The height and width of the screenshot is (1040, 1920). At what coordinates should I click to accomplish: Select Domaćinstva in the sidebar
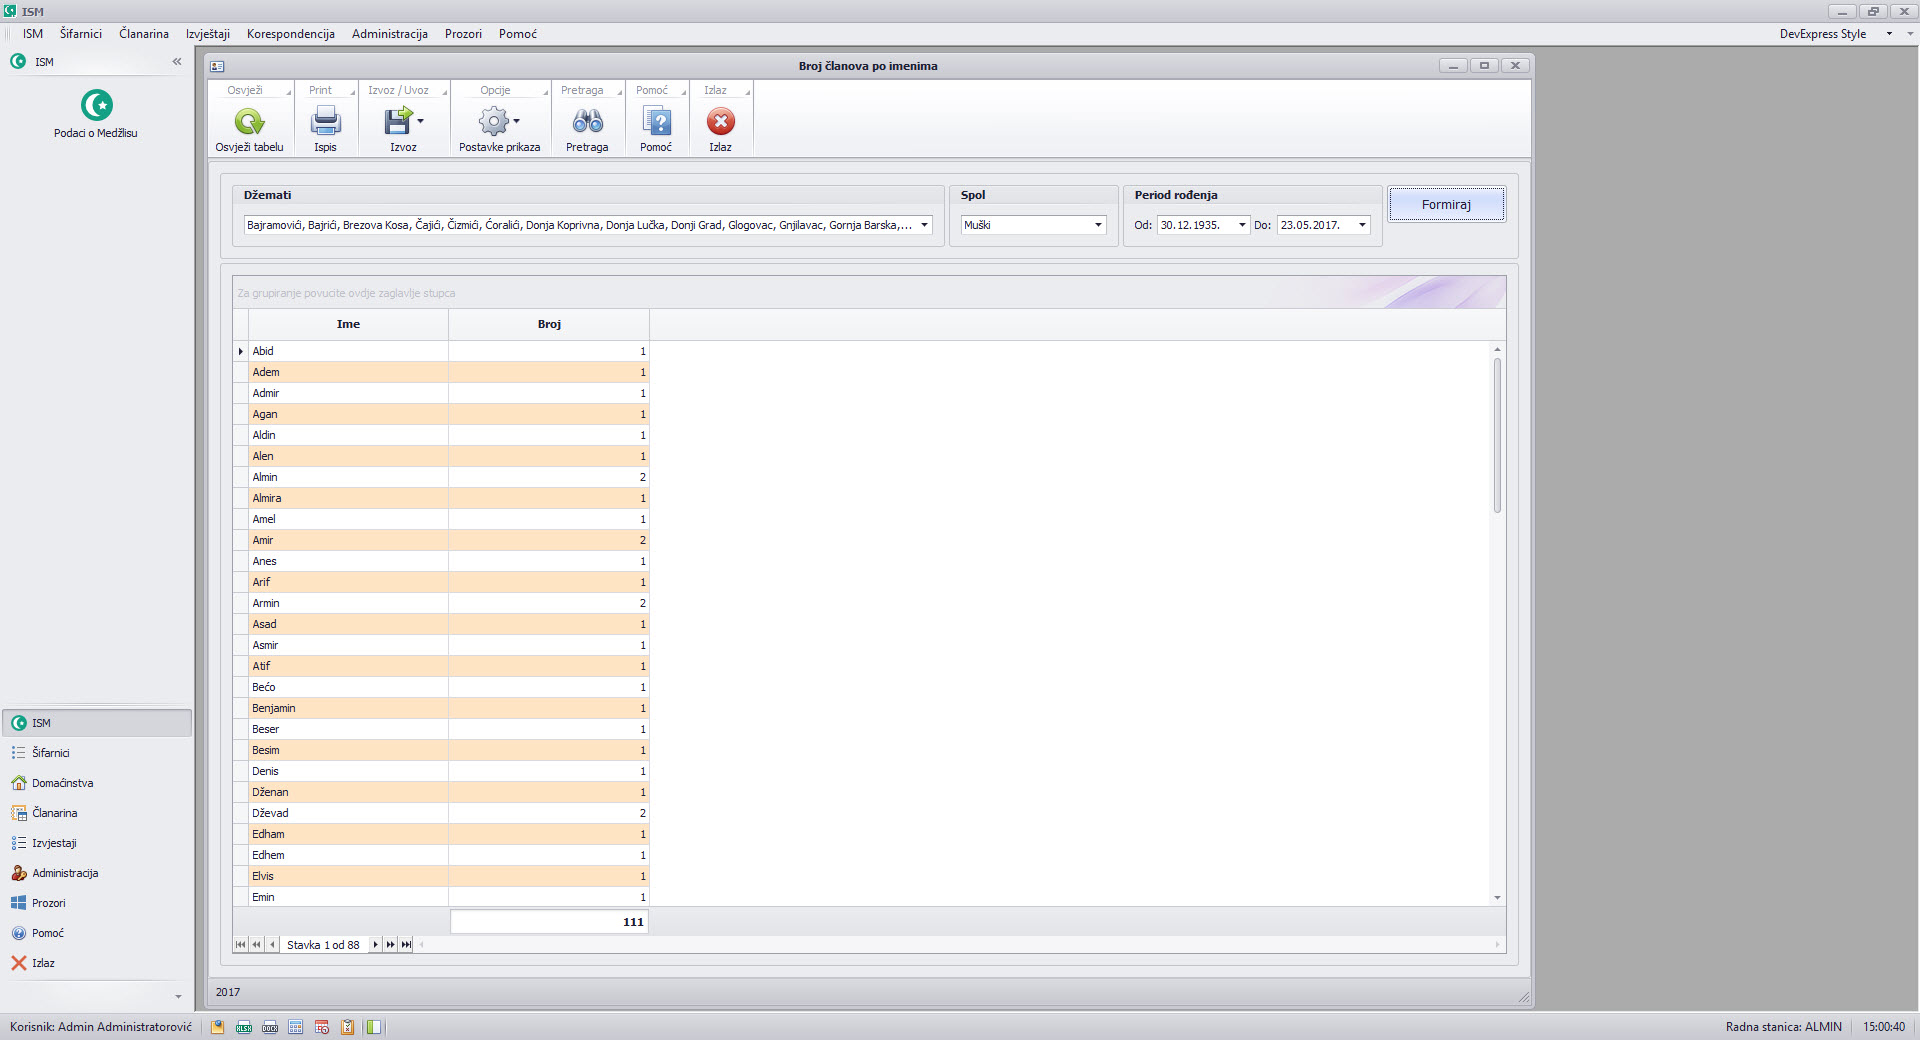[x=62, y=783]
